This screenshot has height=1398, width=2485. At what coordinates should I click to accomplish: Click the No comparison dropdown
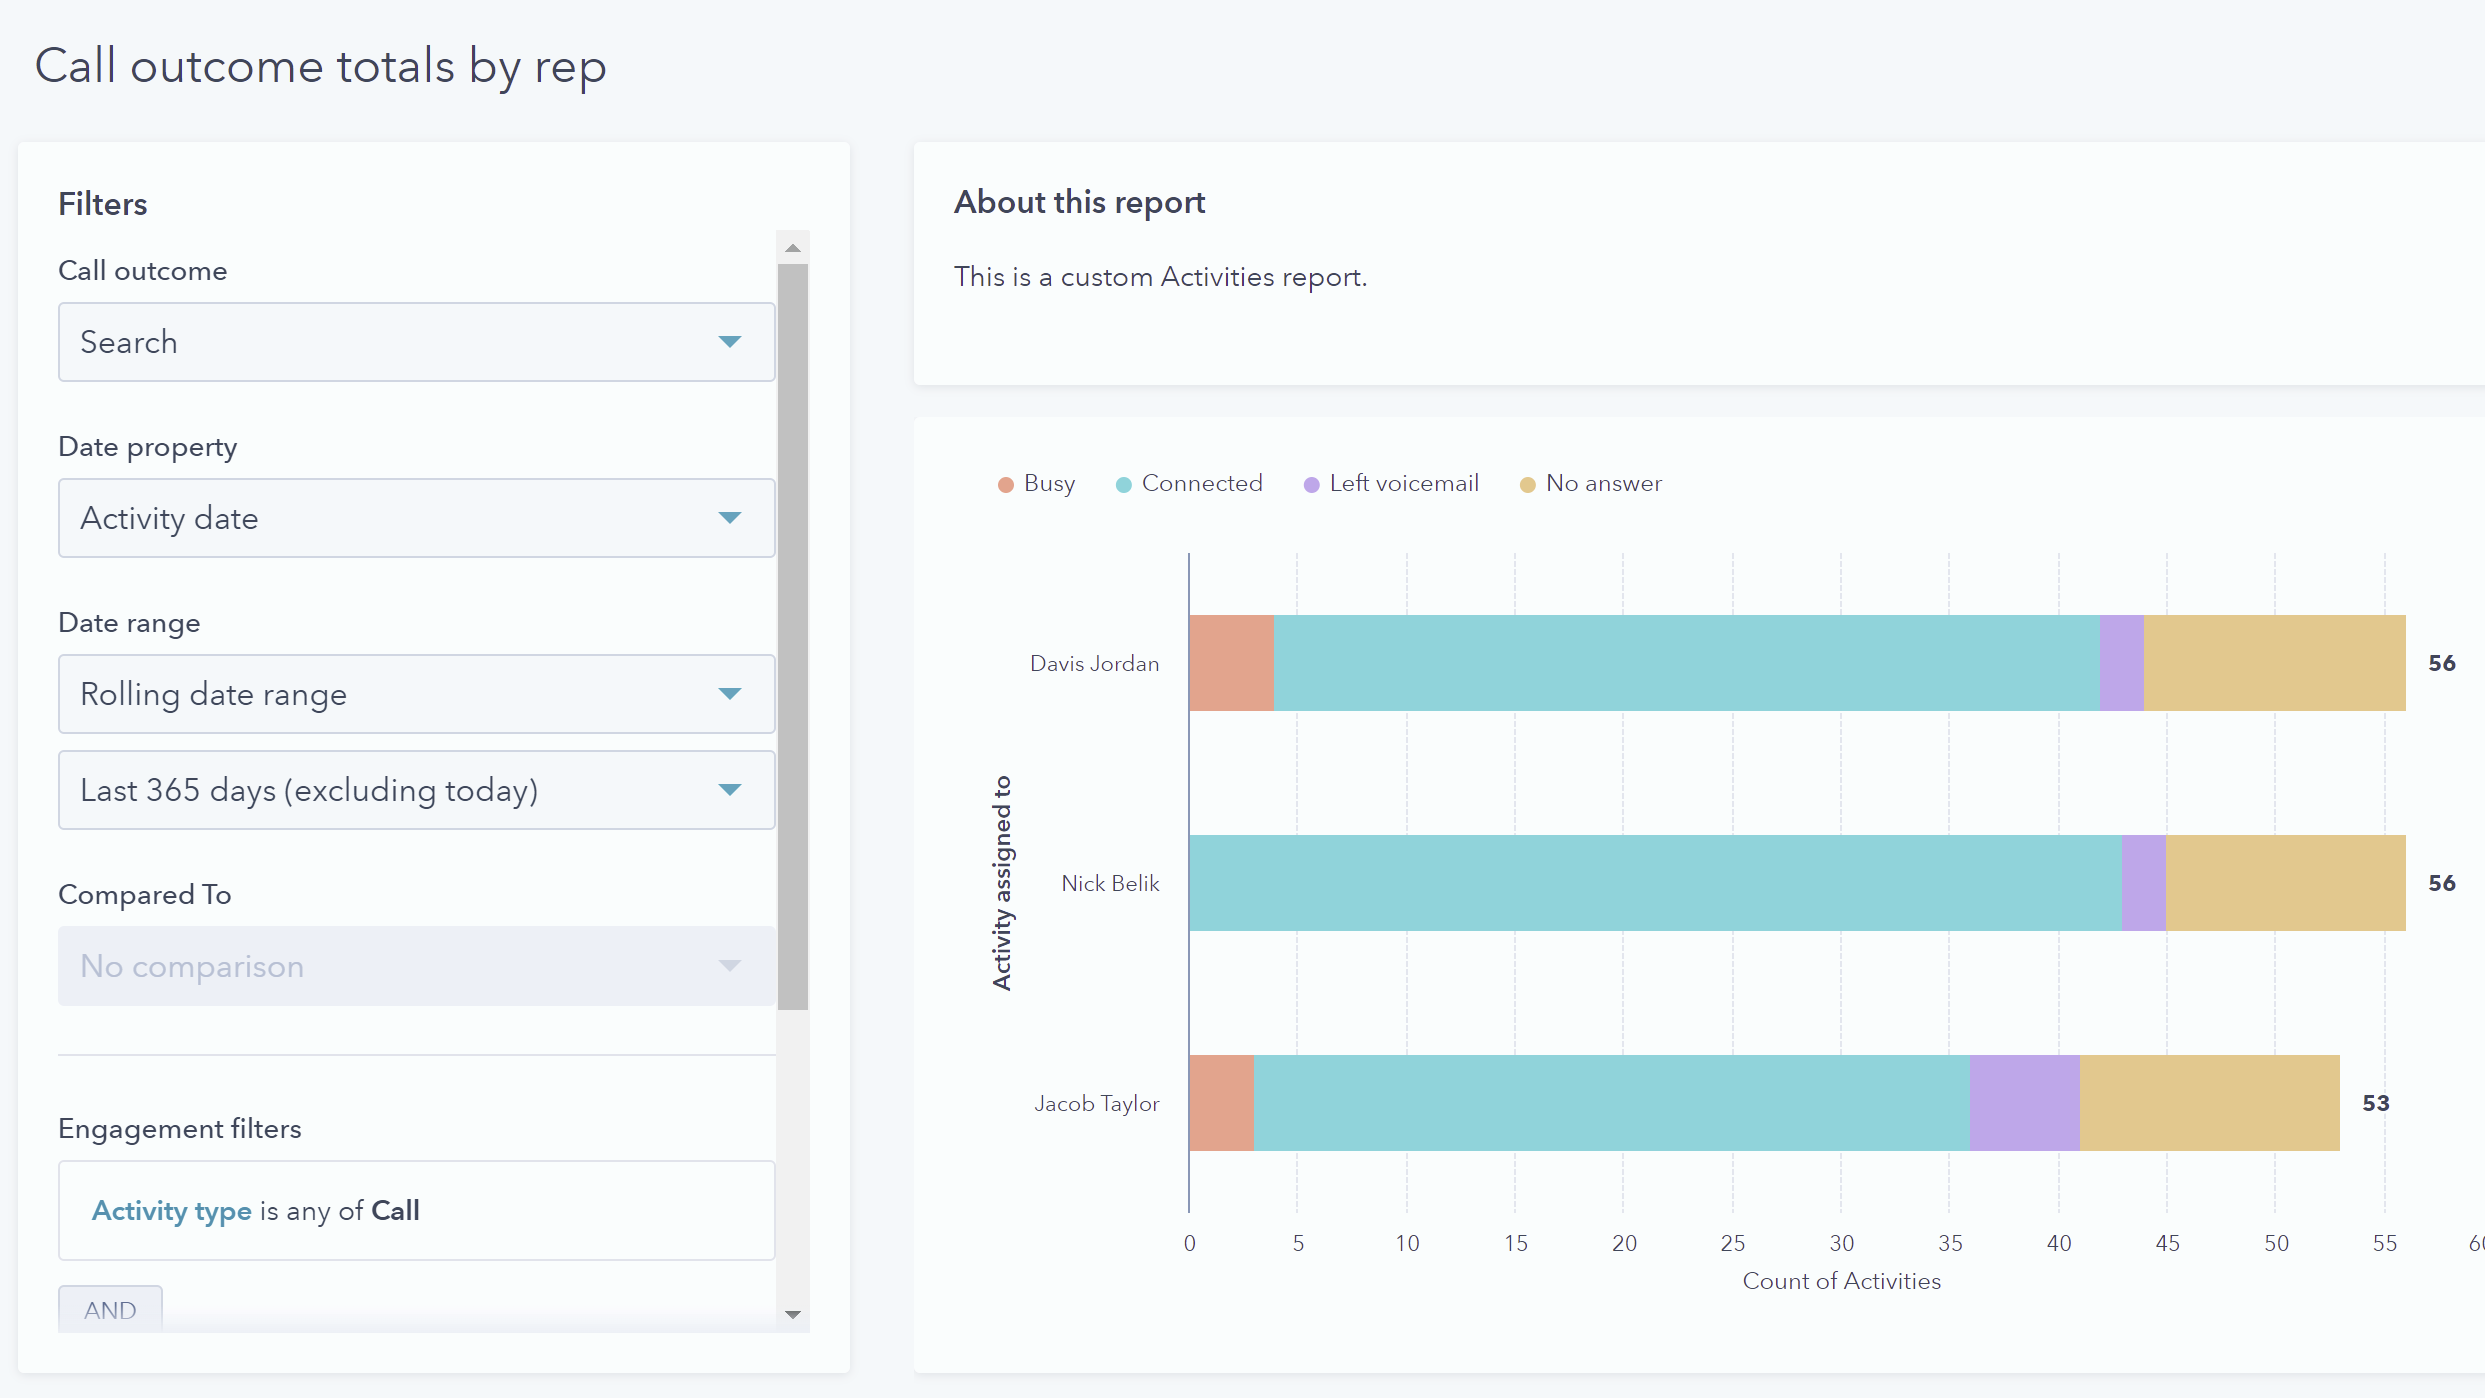click(x=416, y=966)
